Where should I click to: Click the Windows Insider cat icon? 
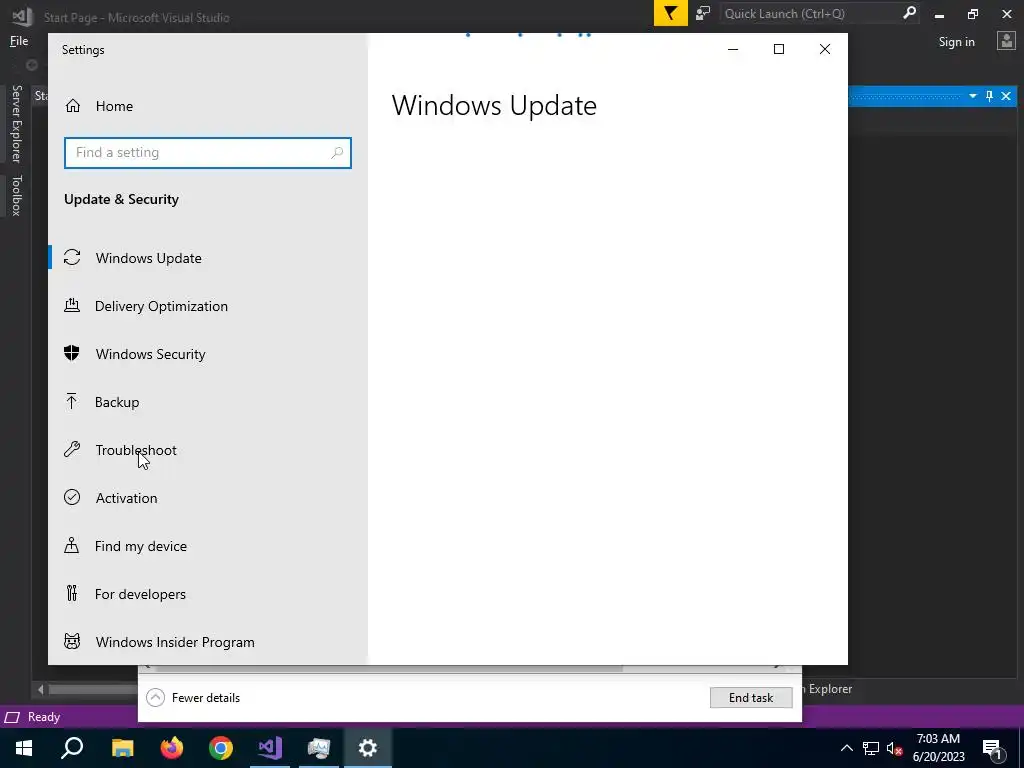(72, 641)
